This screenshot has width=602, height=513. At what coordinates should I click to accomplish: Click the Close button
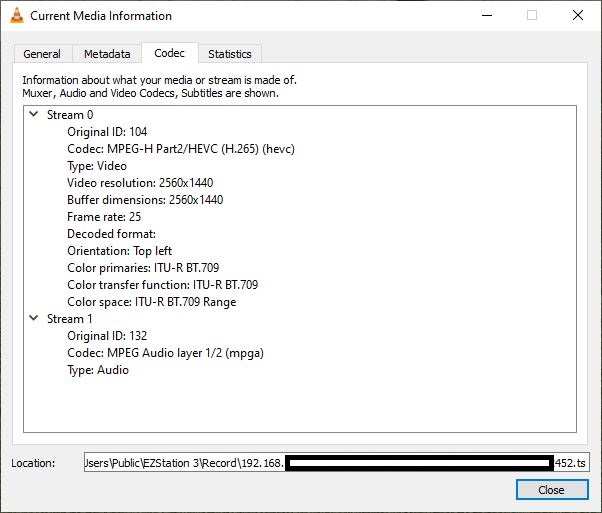point(552,490)
